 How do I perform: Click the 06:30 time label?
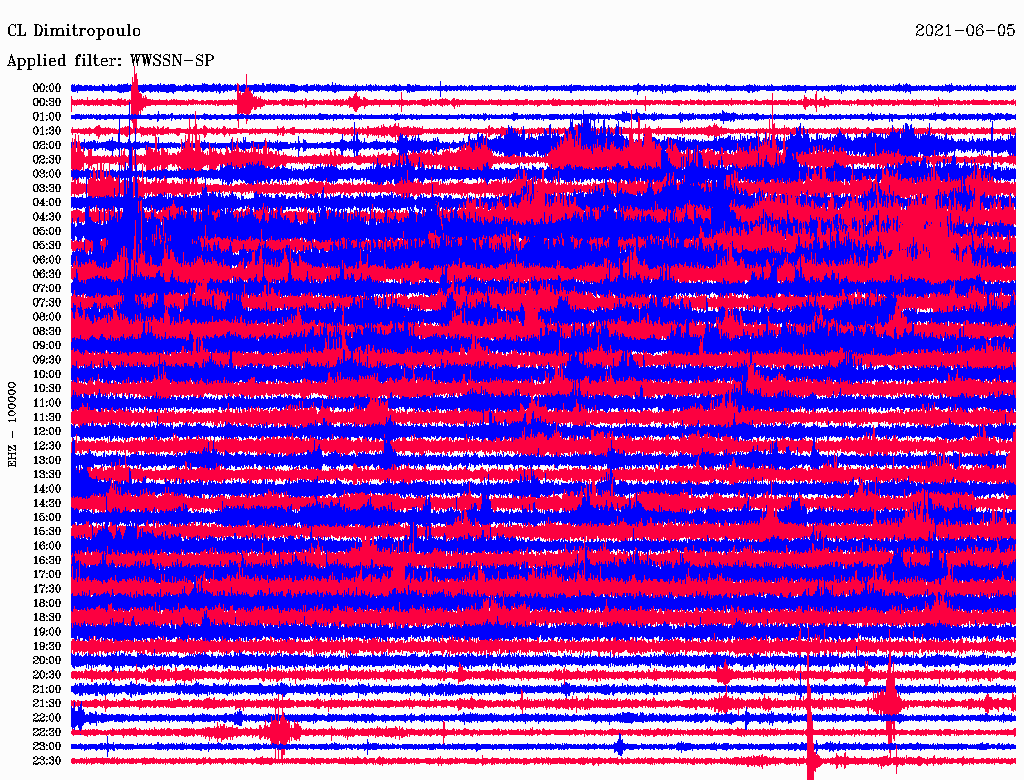tap(47, 274)
